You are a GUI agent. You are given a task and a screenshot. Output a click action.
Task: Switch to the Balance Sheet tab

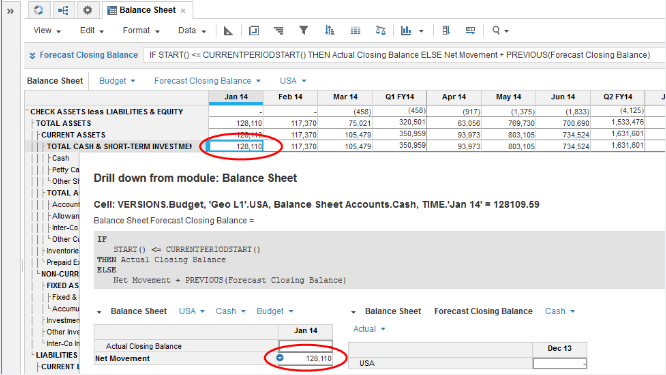click(147, 10)
